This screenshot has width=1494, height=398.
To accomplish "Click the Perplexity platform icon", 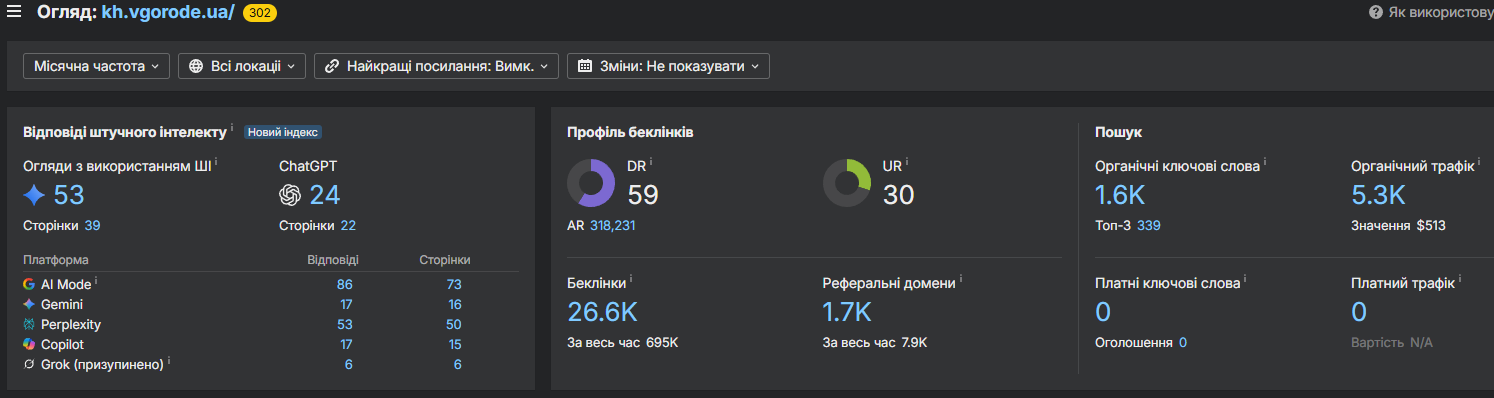I will pyautogui.click(x=29, y=324).
